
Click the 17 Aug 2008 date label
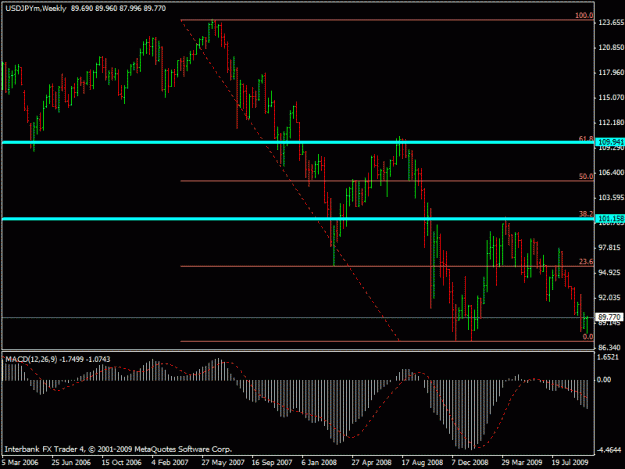pos(422,462)
